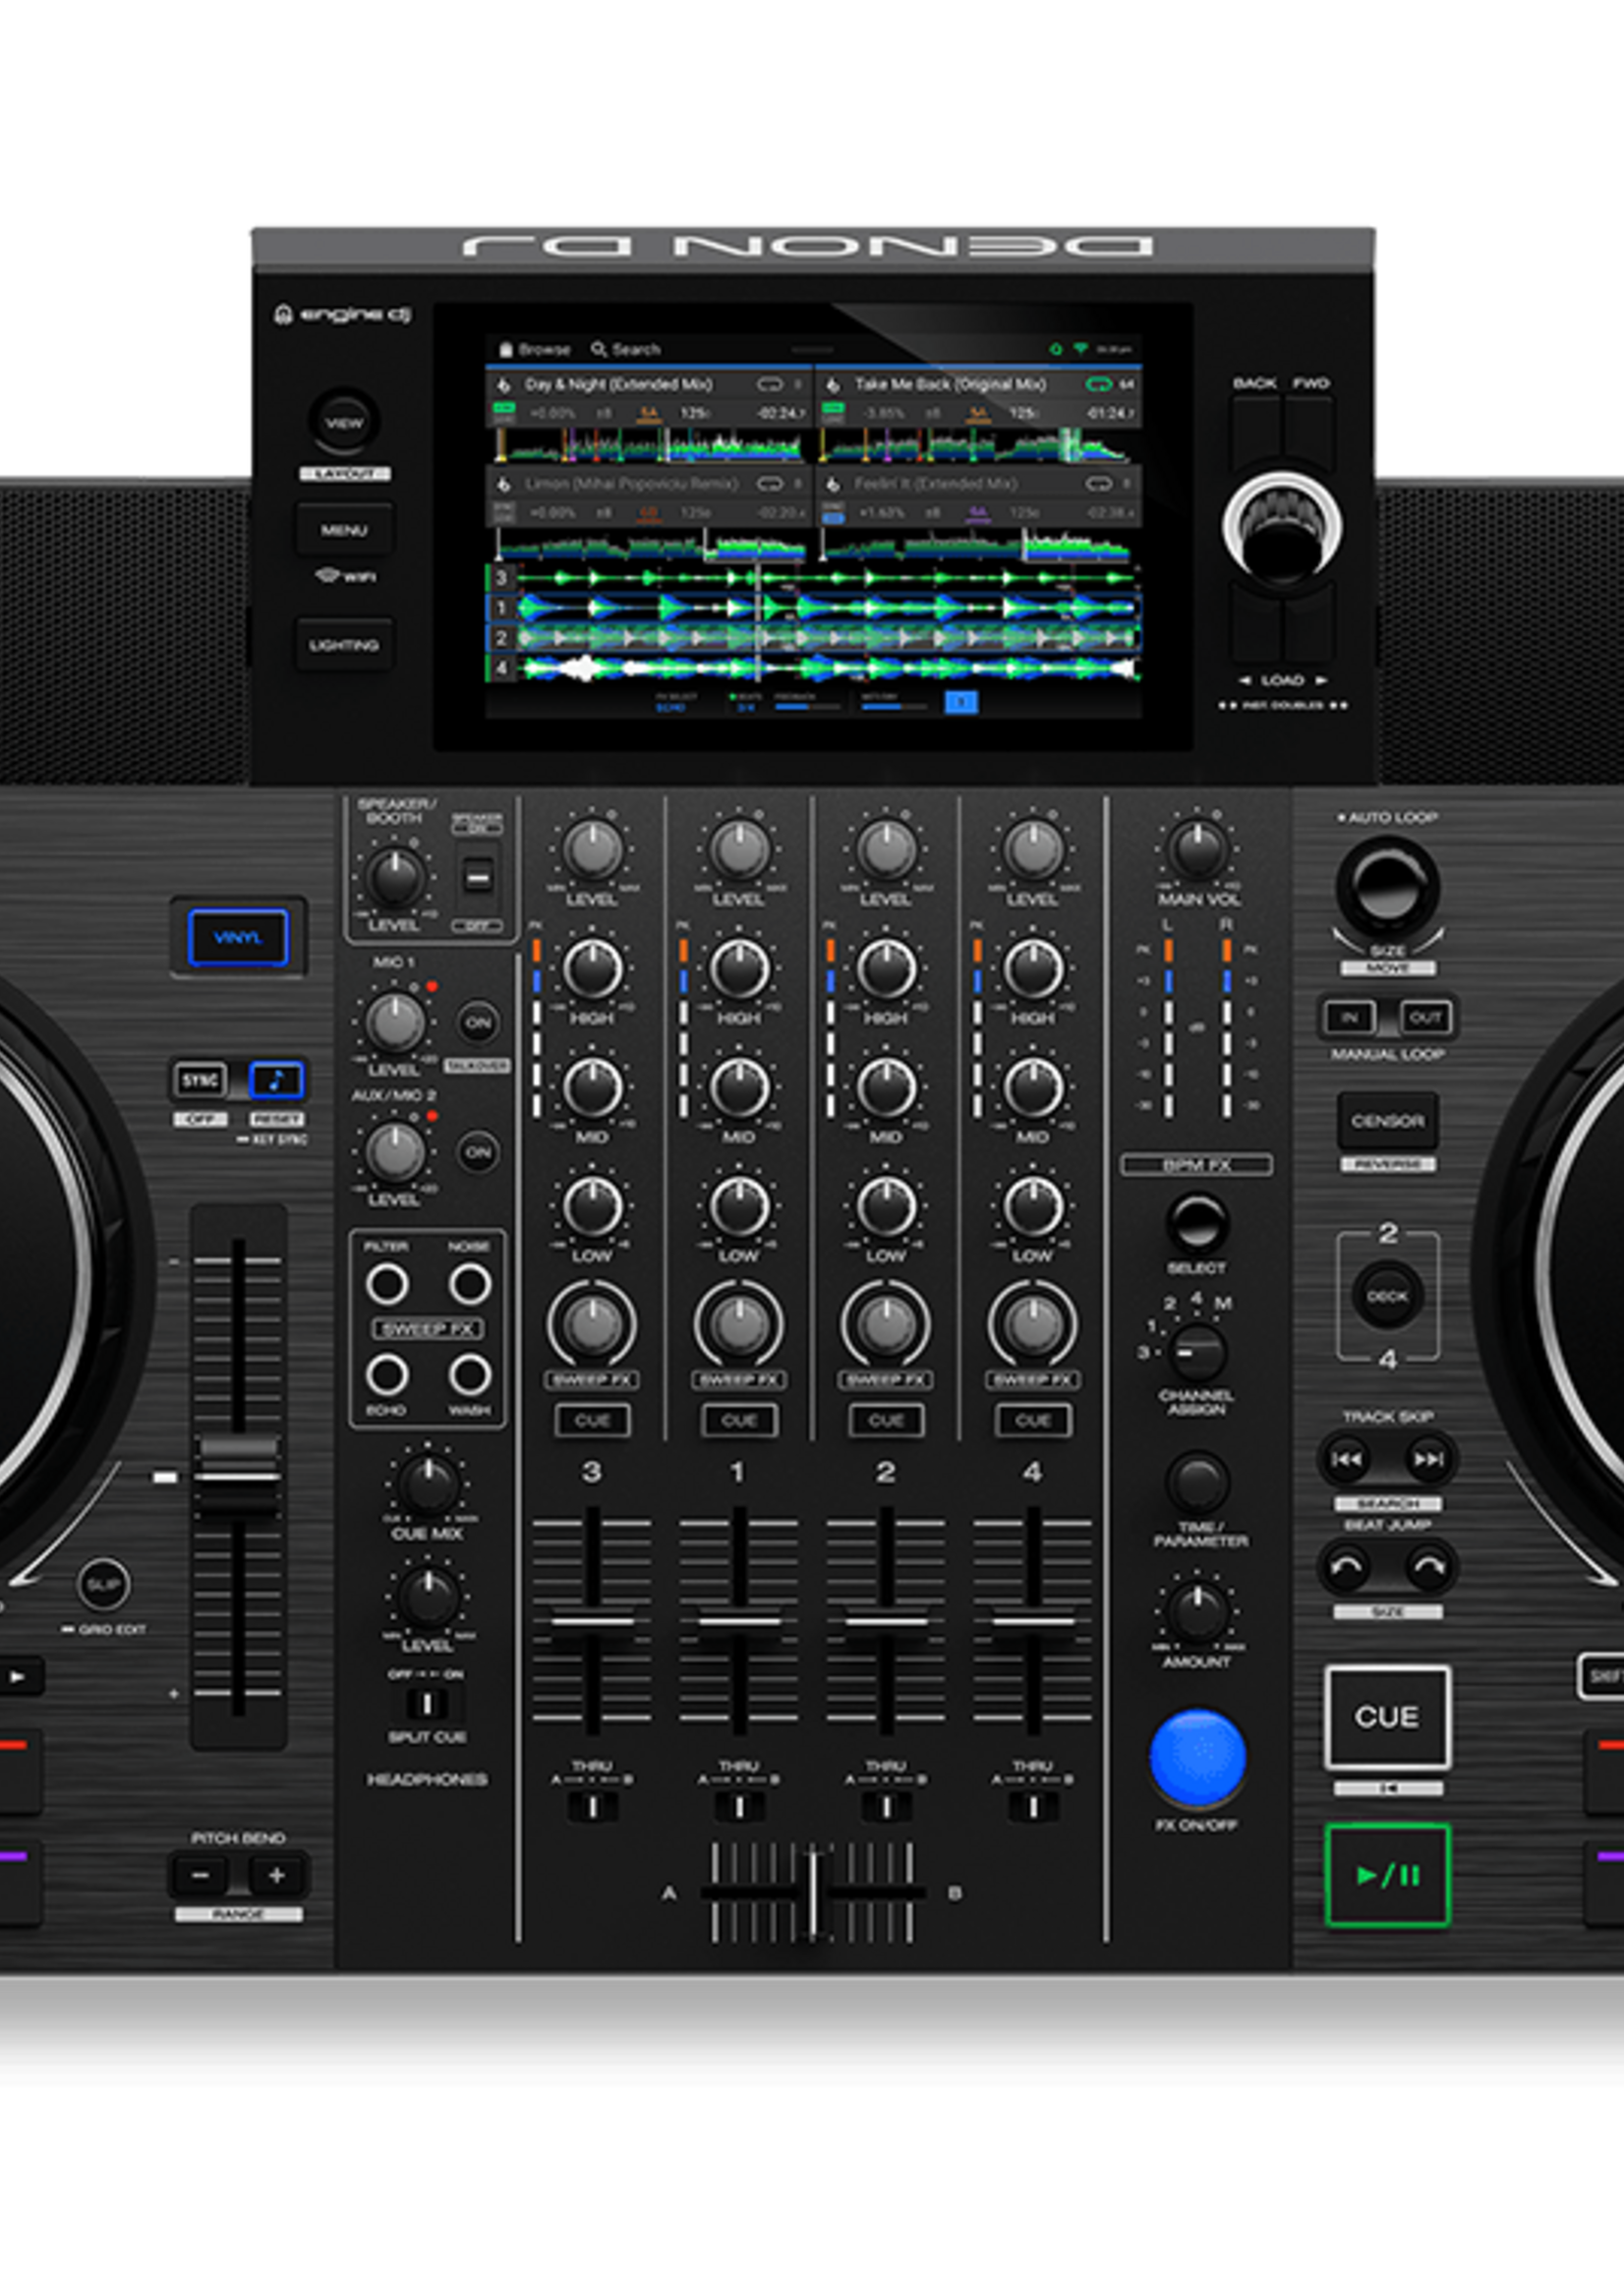Click the channel 4 volume fader
Image resolution: width=1624 pixels, height=2274 pixels.
[x=1033, y=1622]
